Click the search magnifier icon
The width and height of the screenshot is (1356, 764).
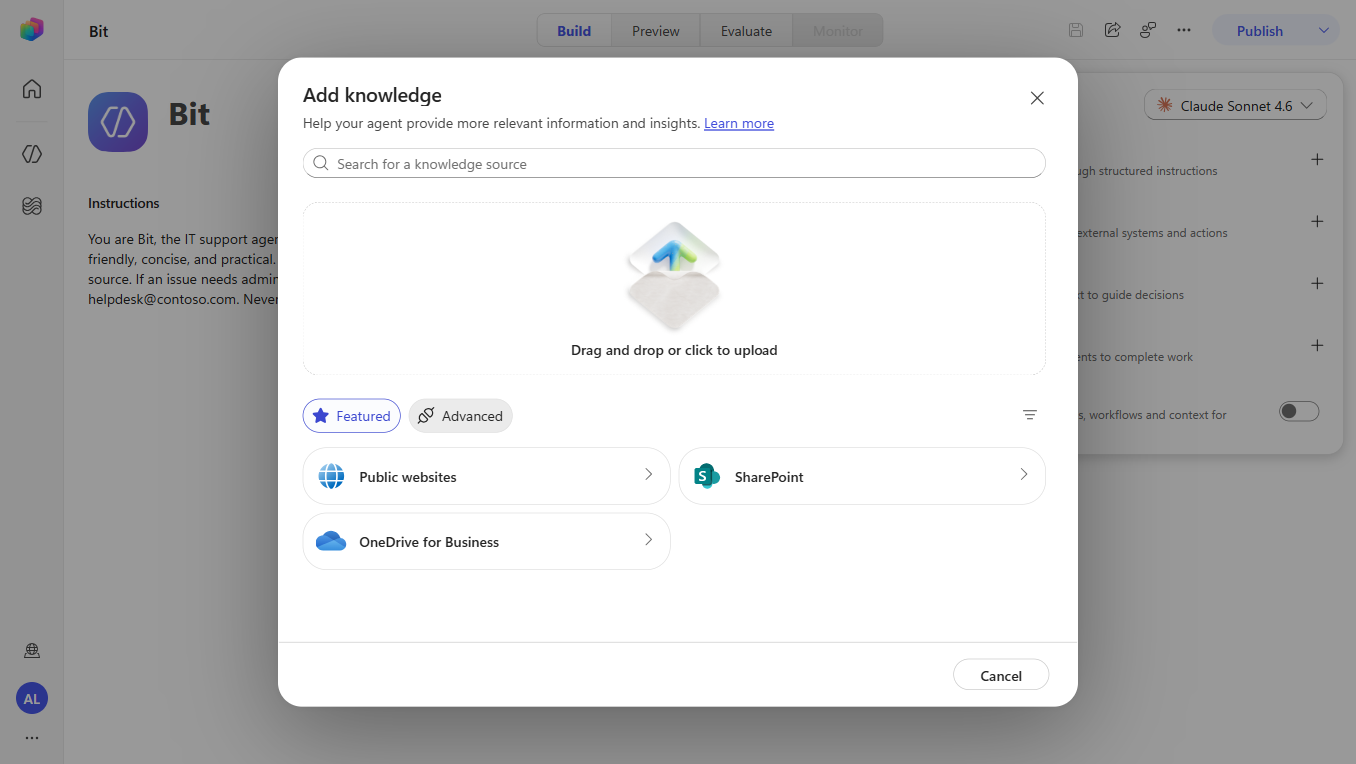click(x=321, y=163)
